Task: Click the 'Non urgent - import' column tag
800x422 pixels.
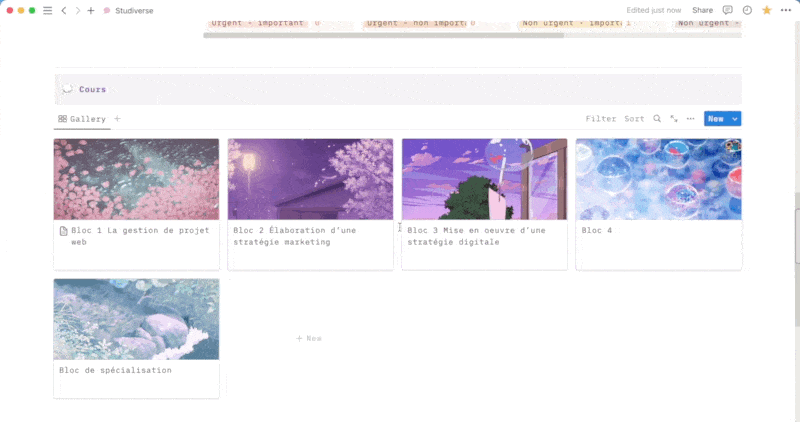Action: 571,23
